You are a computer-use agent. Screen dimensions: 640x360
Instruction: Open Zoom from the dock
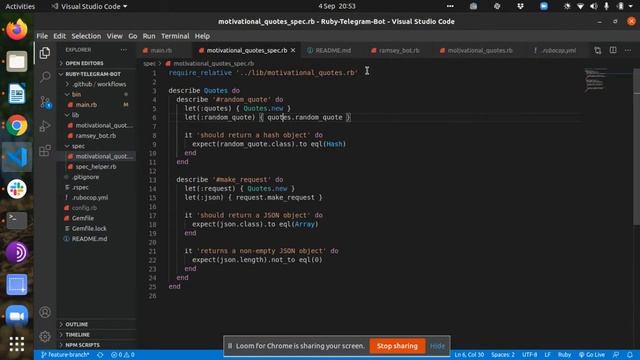coord(17,316)
